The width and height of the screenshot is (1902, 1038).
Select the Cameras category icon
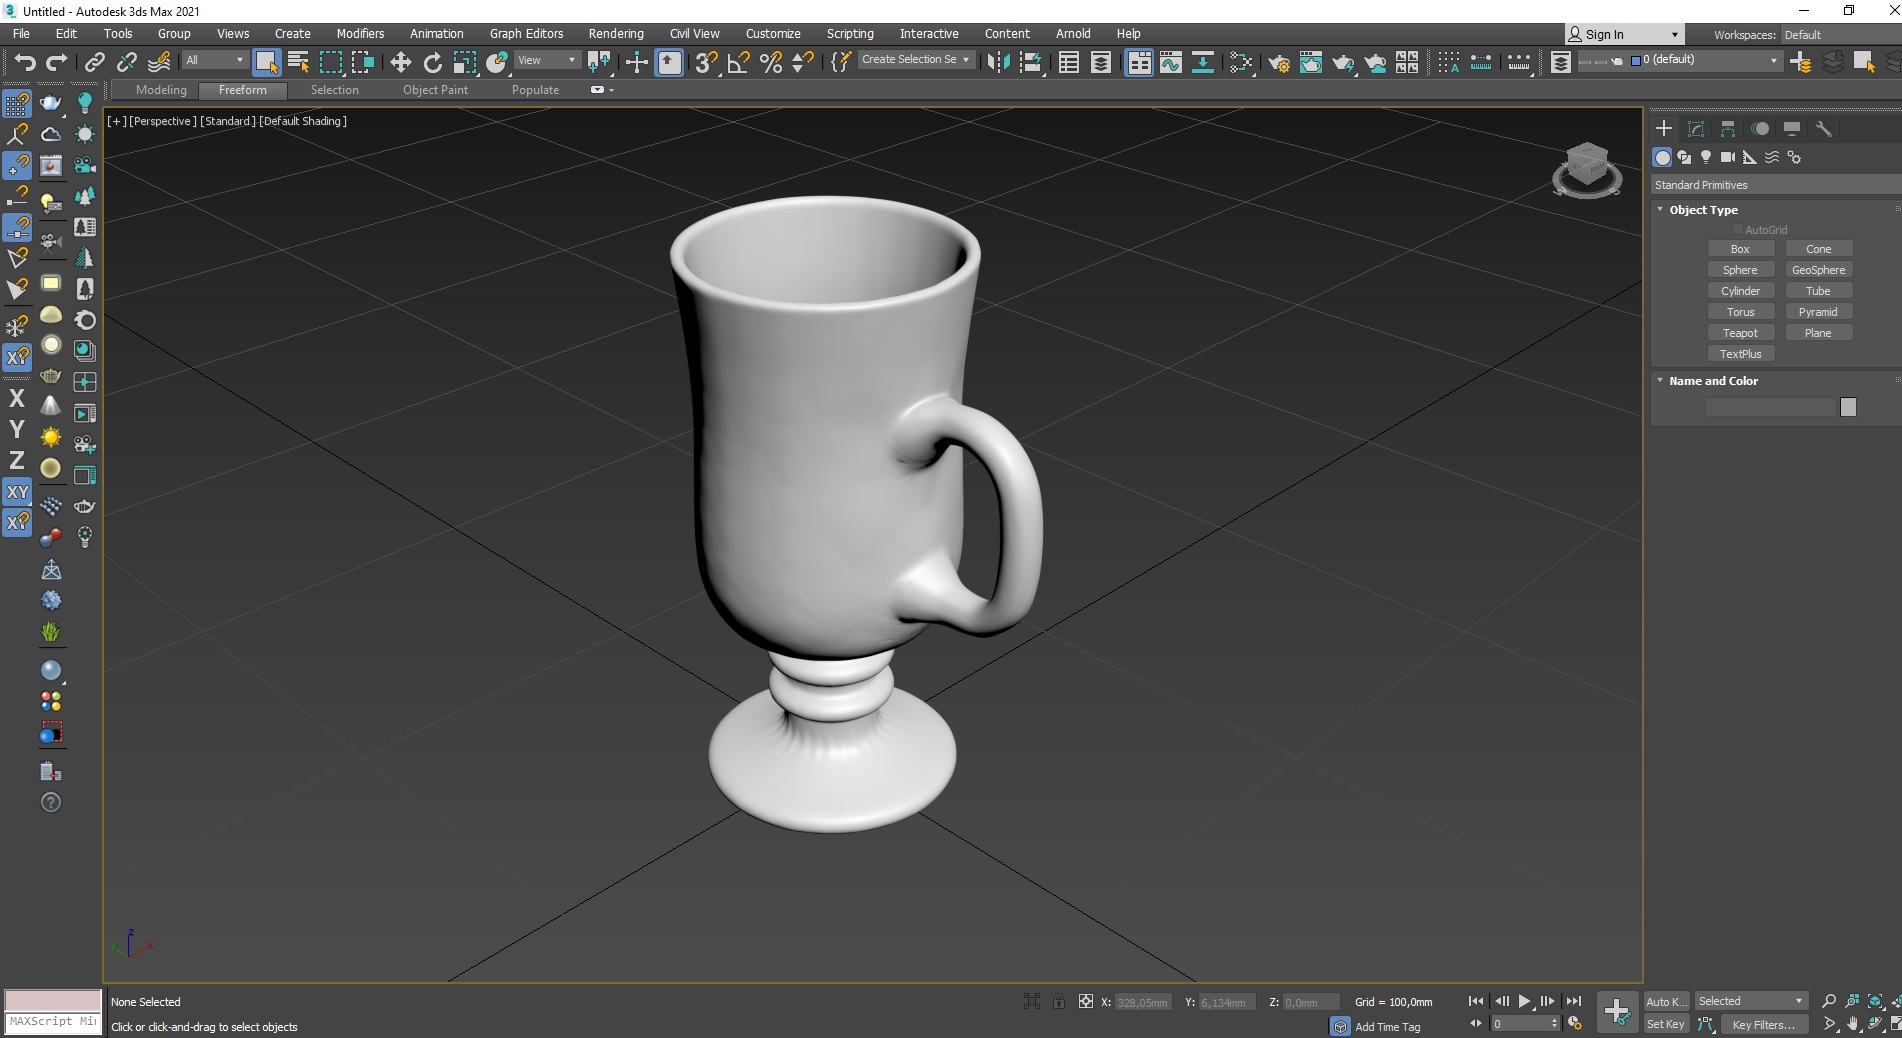tap(1728, 157)
